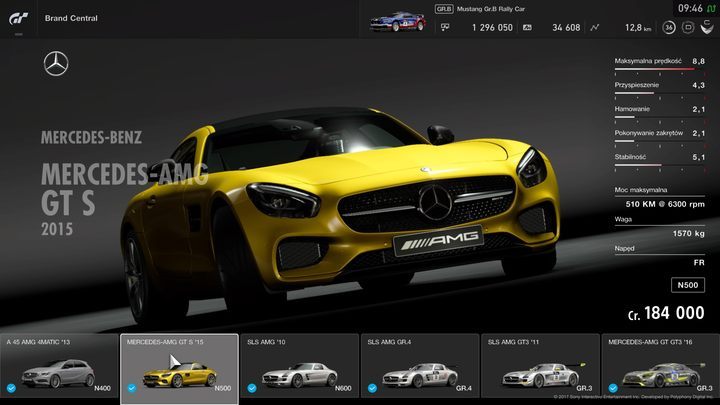The image size is (720, 405).
Task: Choose the Mercedes-AMG GT3 '16 car tile
Action: point(659,368)
